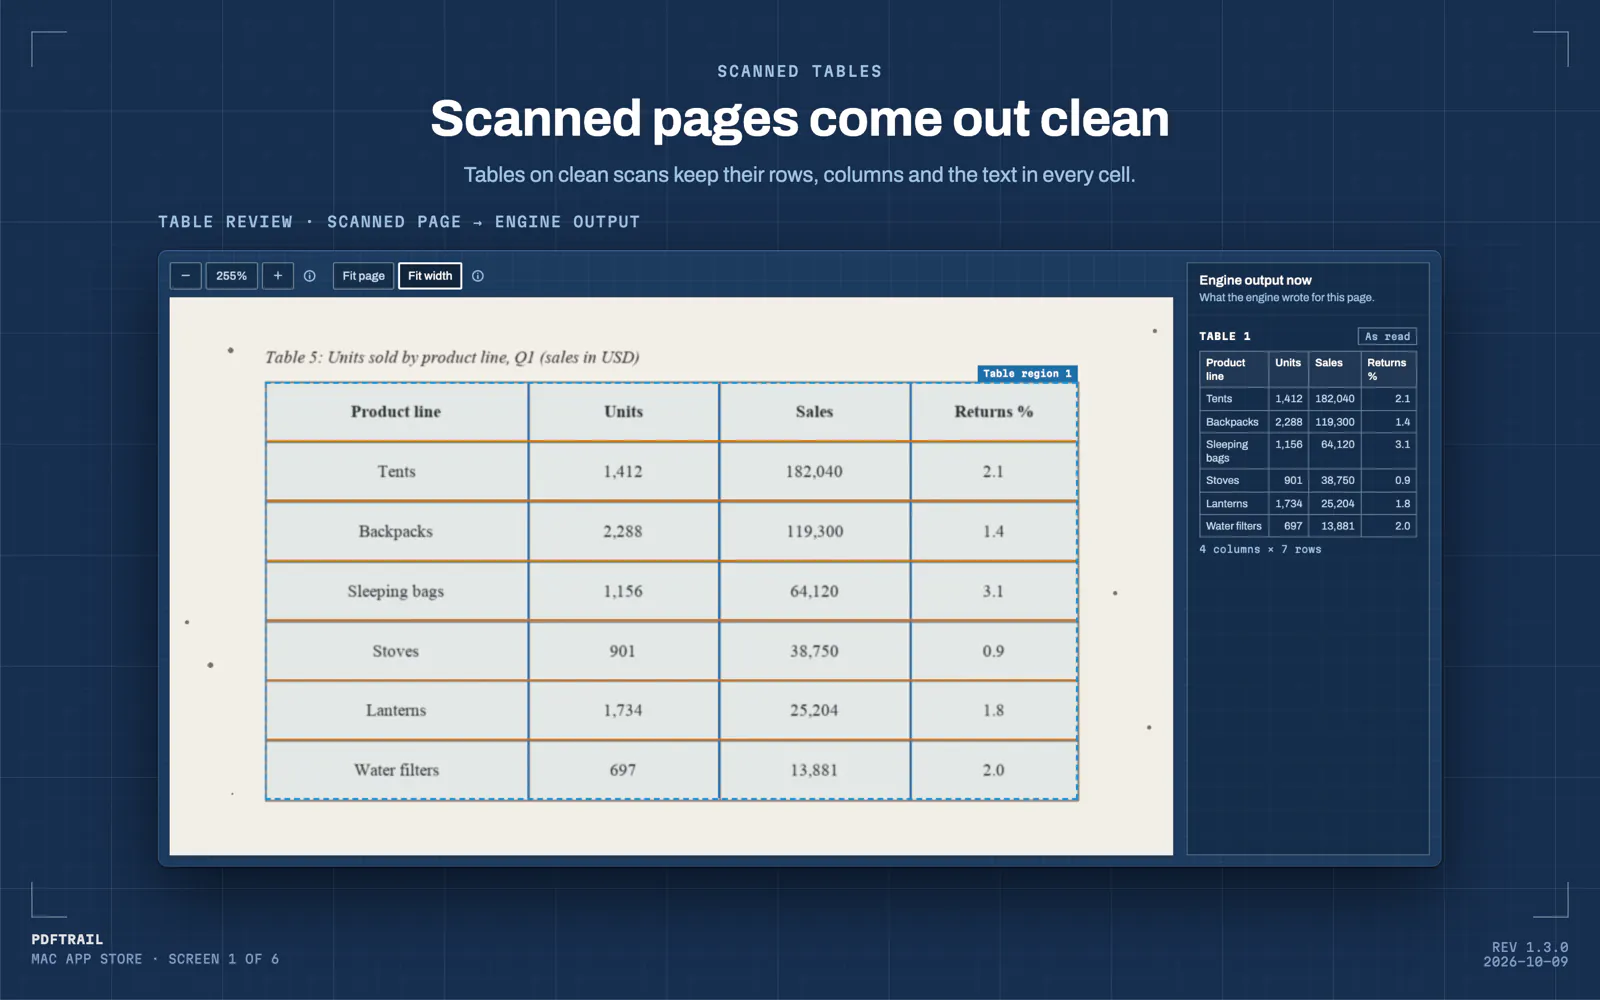Click the zoom out minus button
The height and width of the screenshot is (1000, 1600).
(186, 276)
